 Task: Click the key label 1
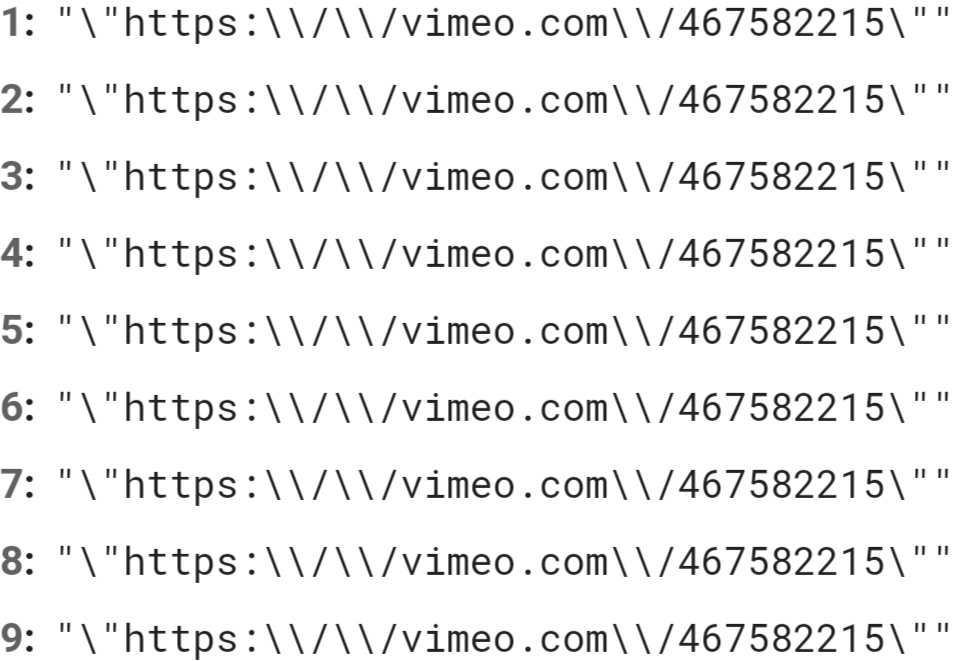(x=18, y=23)
